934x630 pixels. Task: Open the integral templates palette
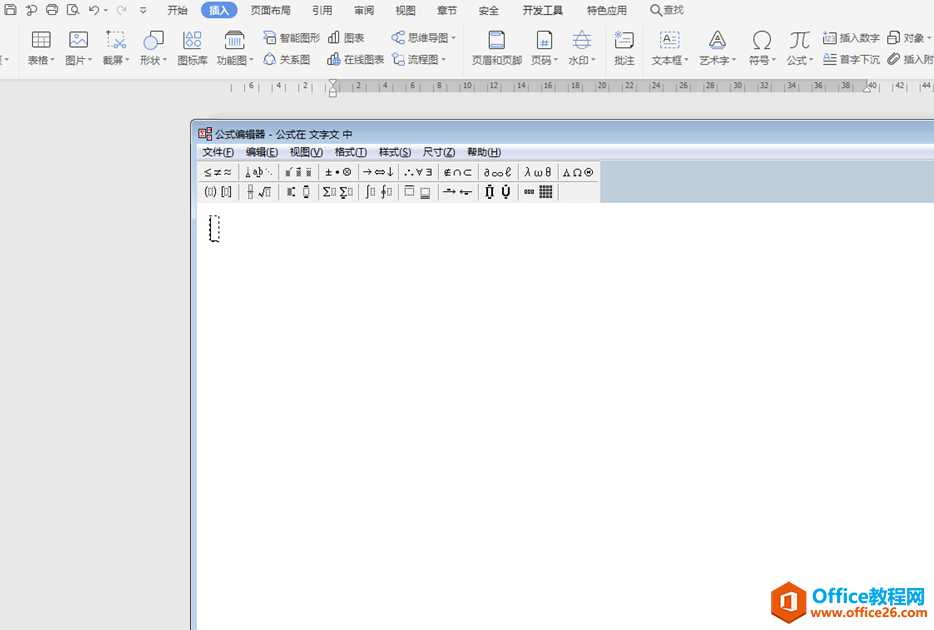tap(378, 192)
